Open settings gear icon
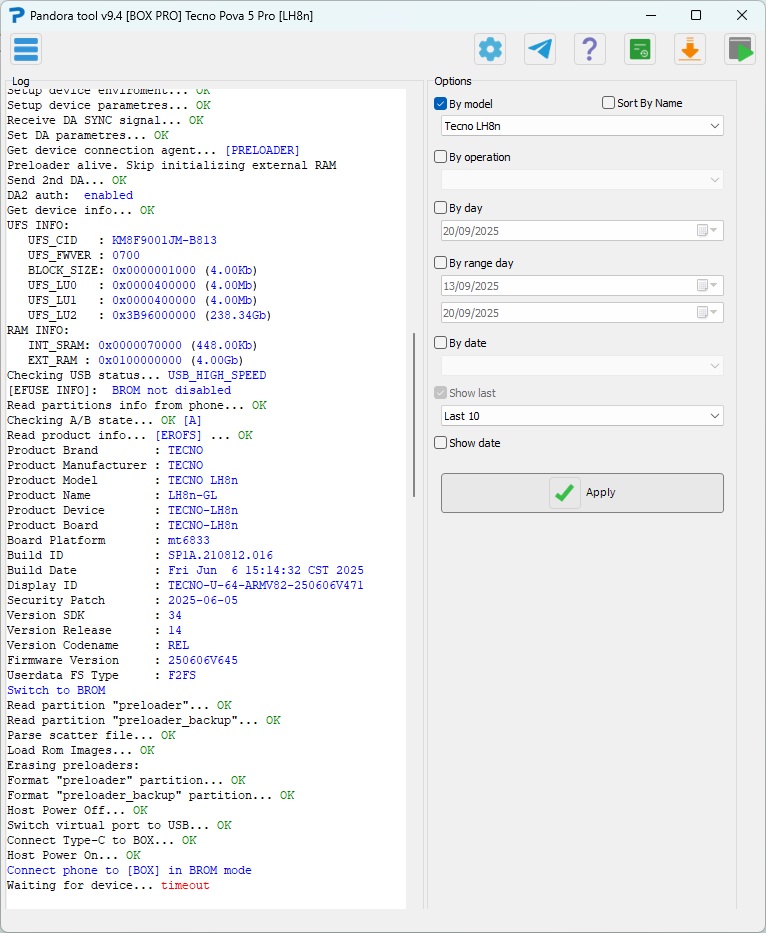Image resolution: width=766 pixels, height=933 pixels. 490,49
